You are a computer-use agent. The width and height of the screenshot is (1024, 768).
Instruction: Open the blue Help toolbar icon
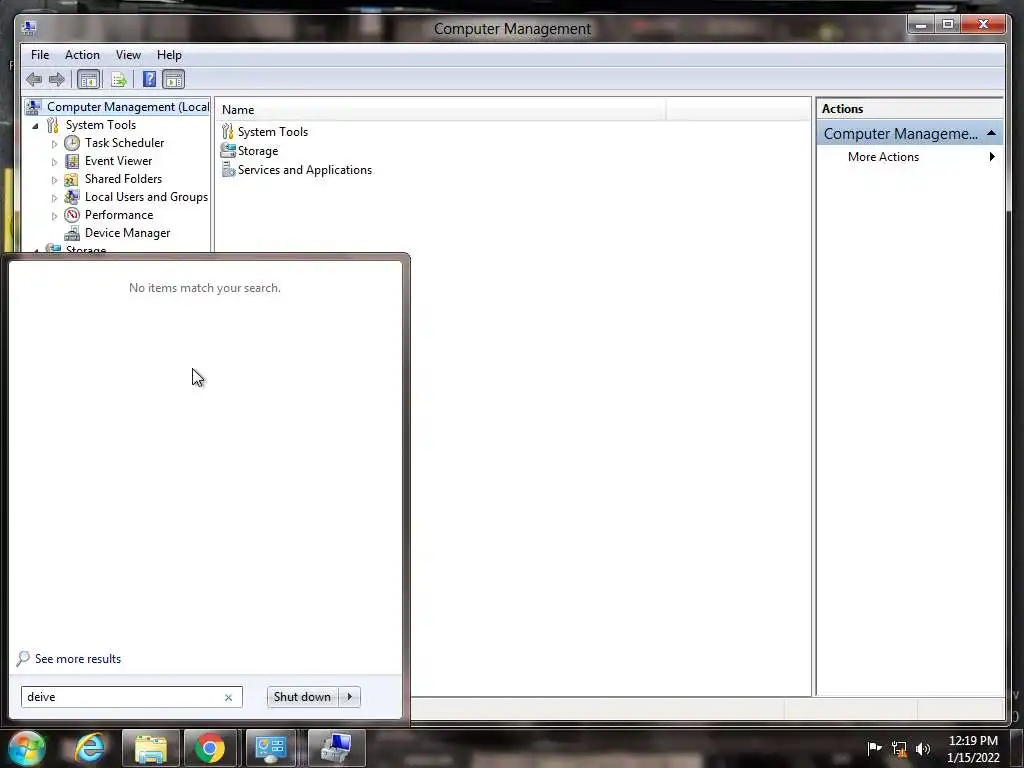tap(149, 80)
